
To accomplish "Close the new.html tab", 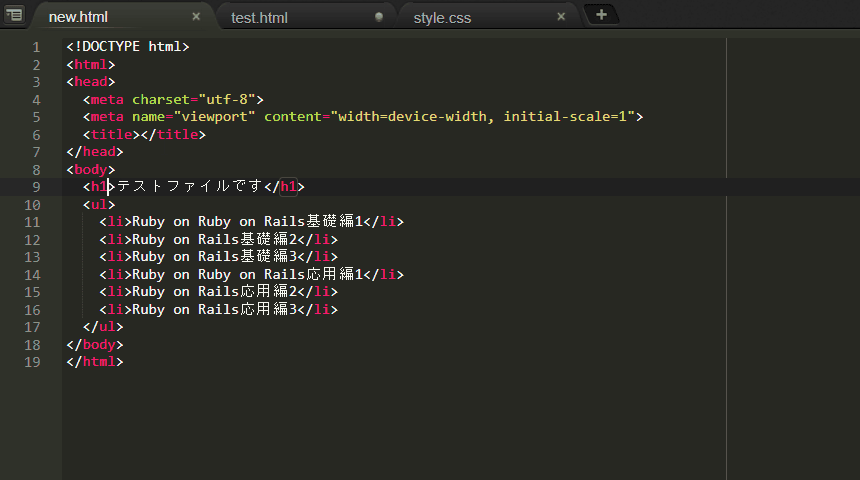I will coord(196,17).
